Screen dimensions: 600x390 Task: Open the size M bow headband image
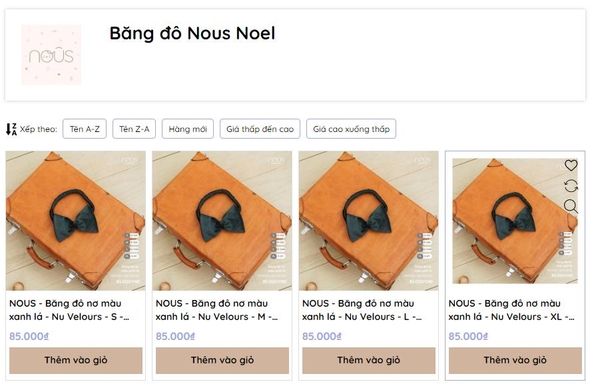click(x=222, y=221)
